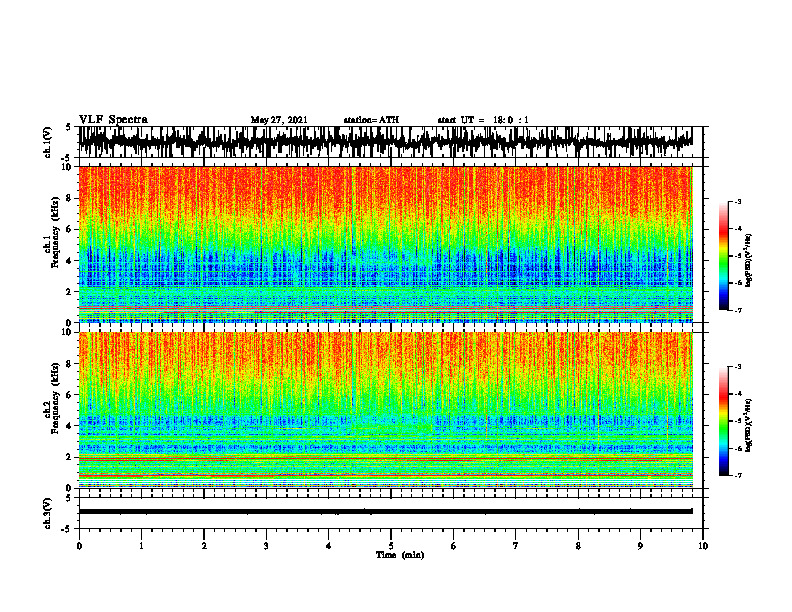
Task: Click the time axis tick label "5"
Action: point(391,545)
